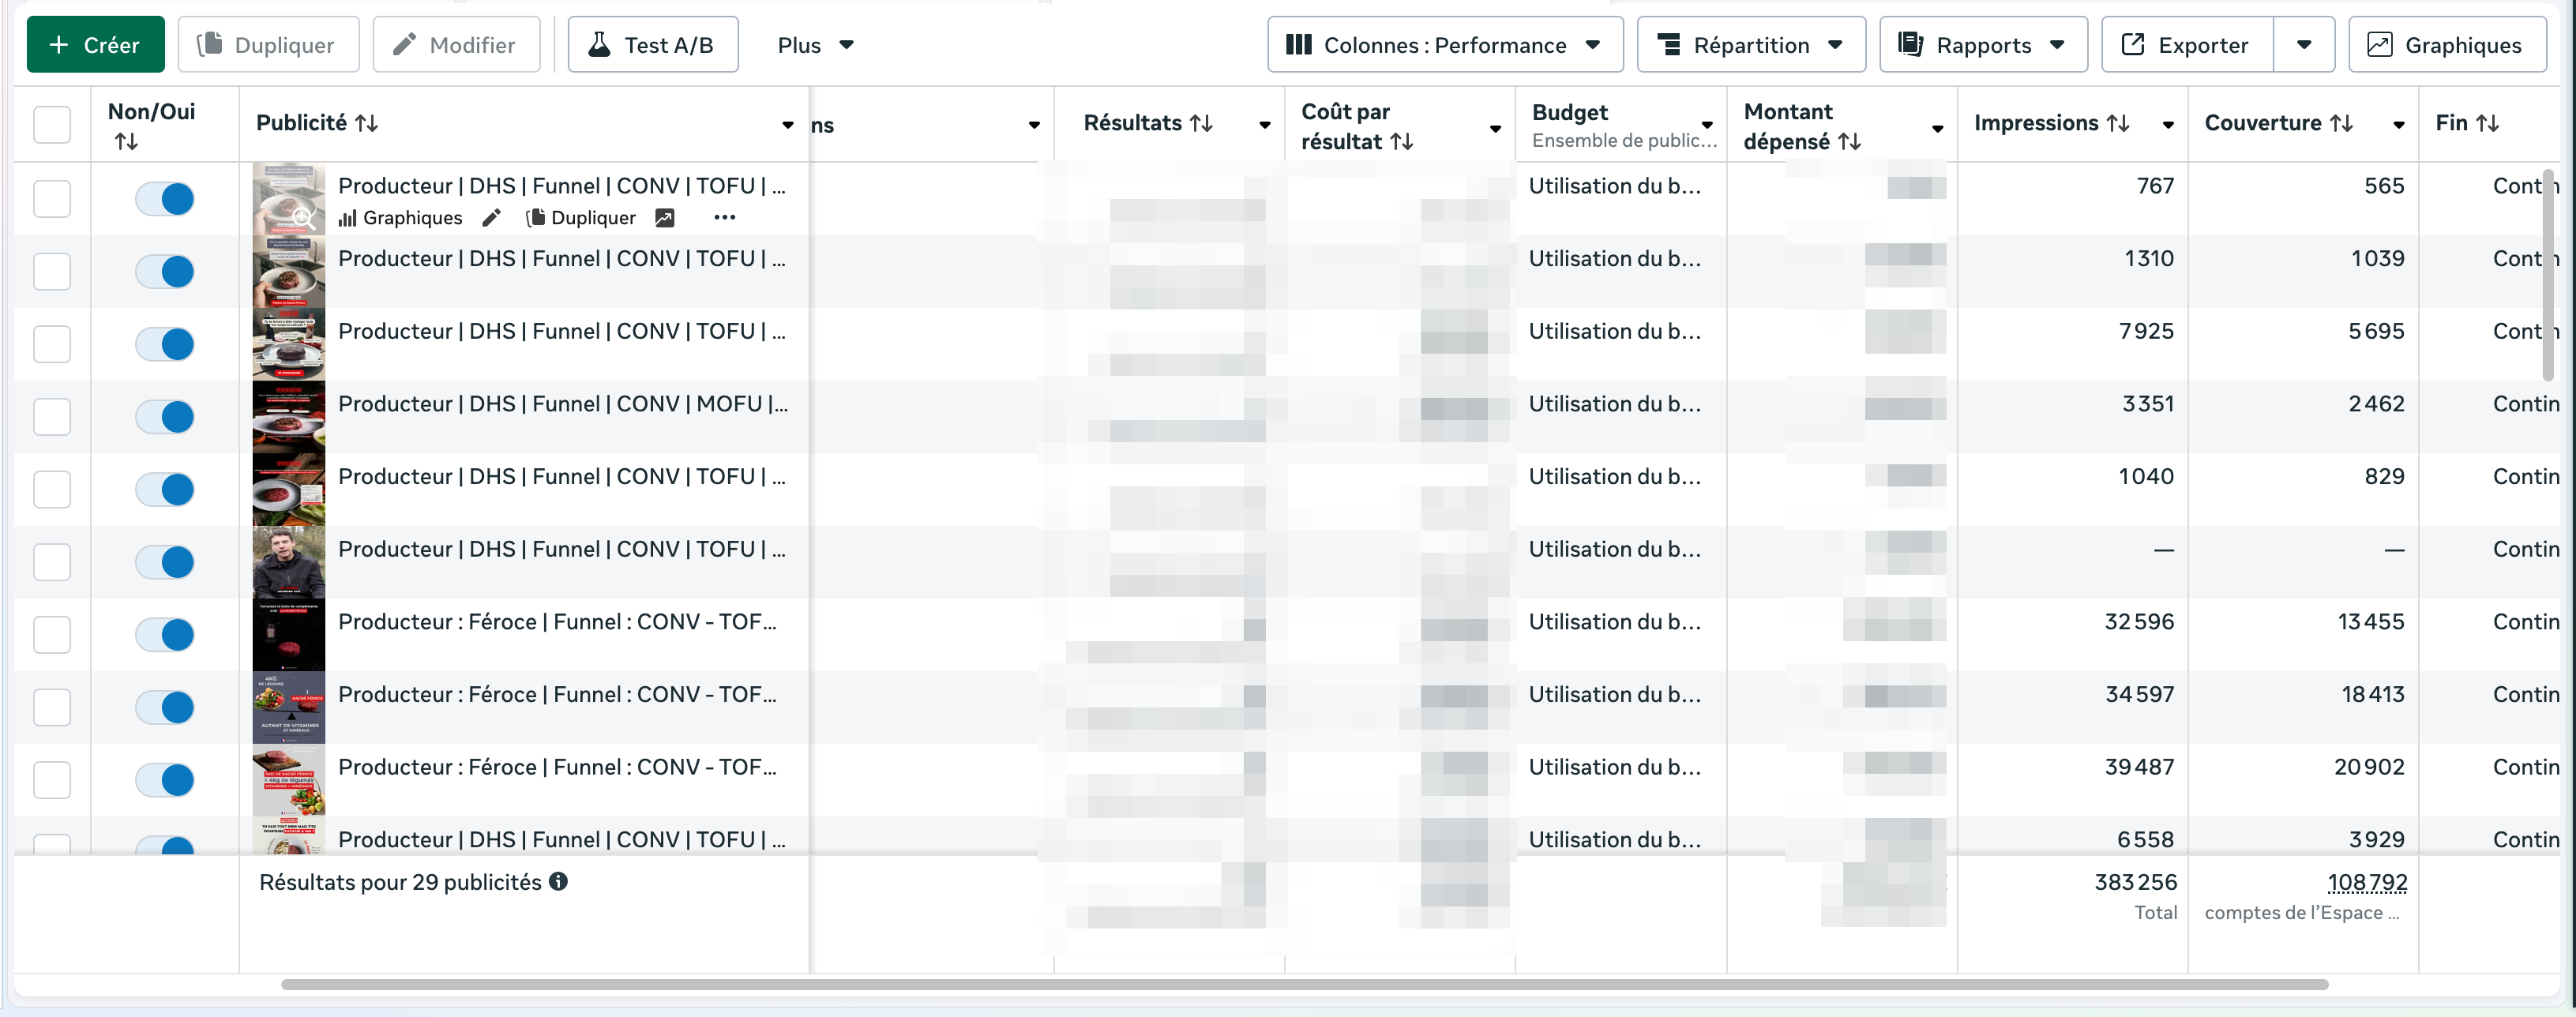Click the Graphiques bar-chart icon under first ad
This screenshot has height=1017, width=2576.
pyautogui.click(x=347, y=218)
